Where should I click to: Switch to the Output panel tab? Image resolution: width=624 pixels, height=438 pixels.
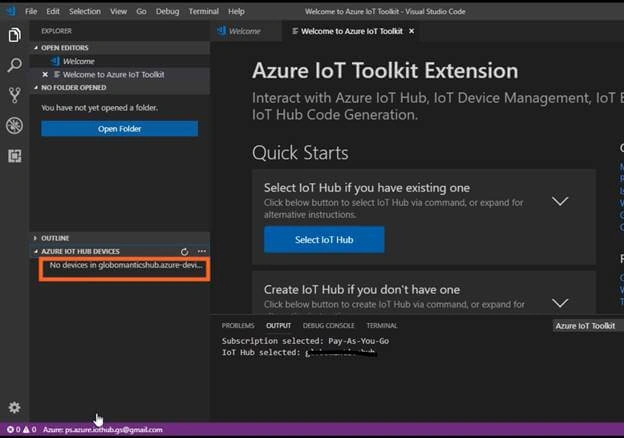(x=279, y=325)
